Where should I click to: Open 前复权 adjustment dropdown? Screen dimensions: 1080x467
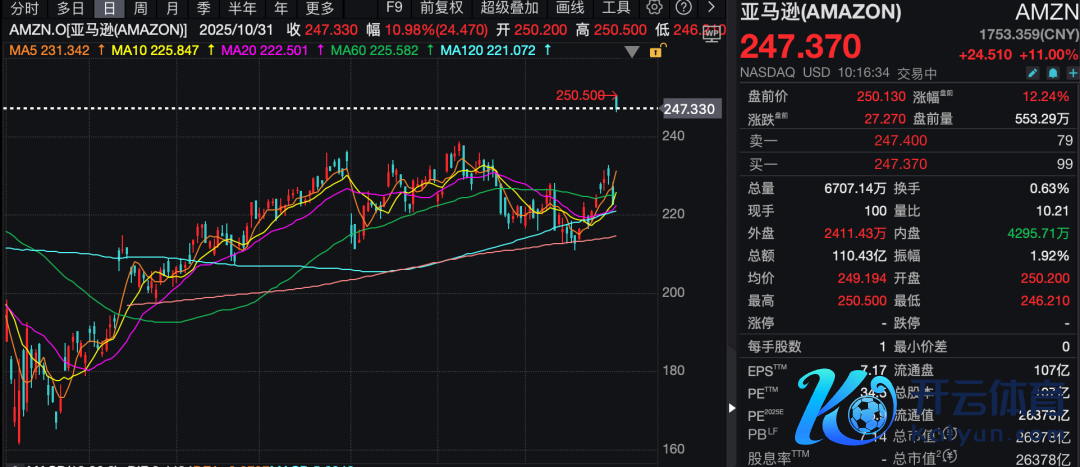click(442, 8)
